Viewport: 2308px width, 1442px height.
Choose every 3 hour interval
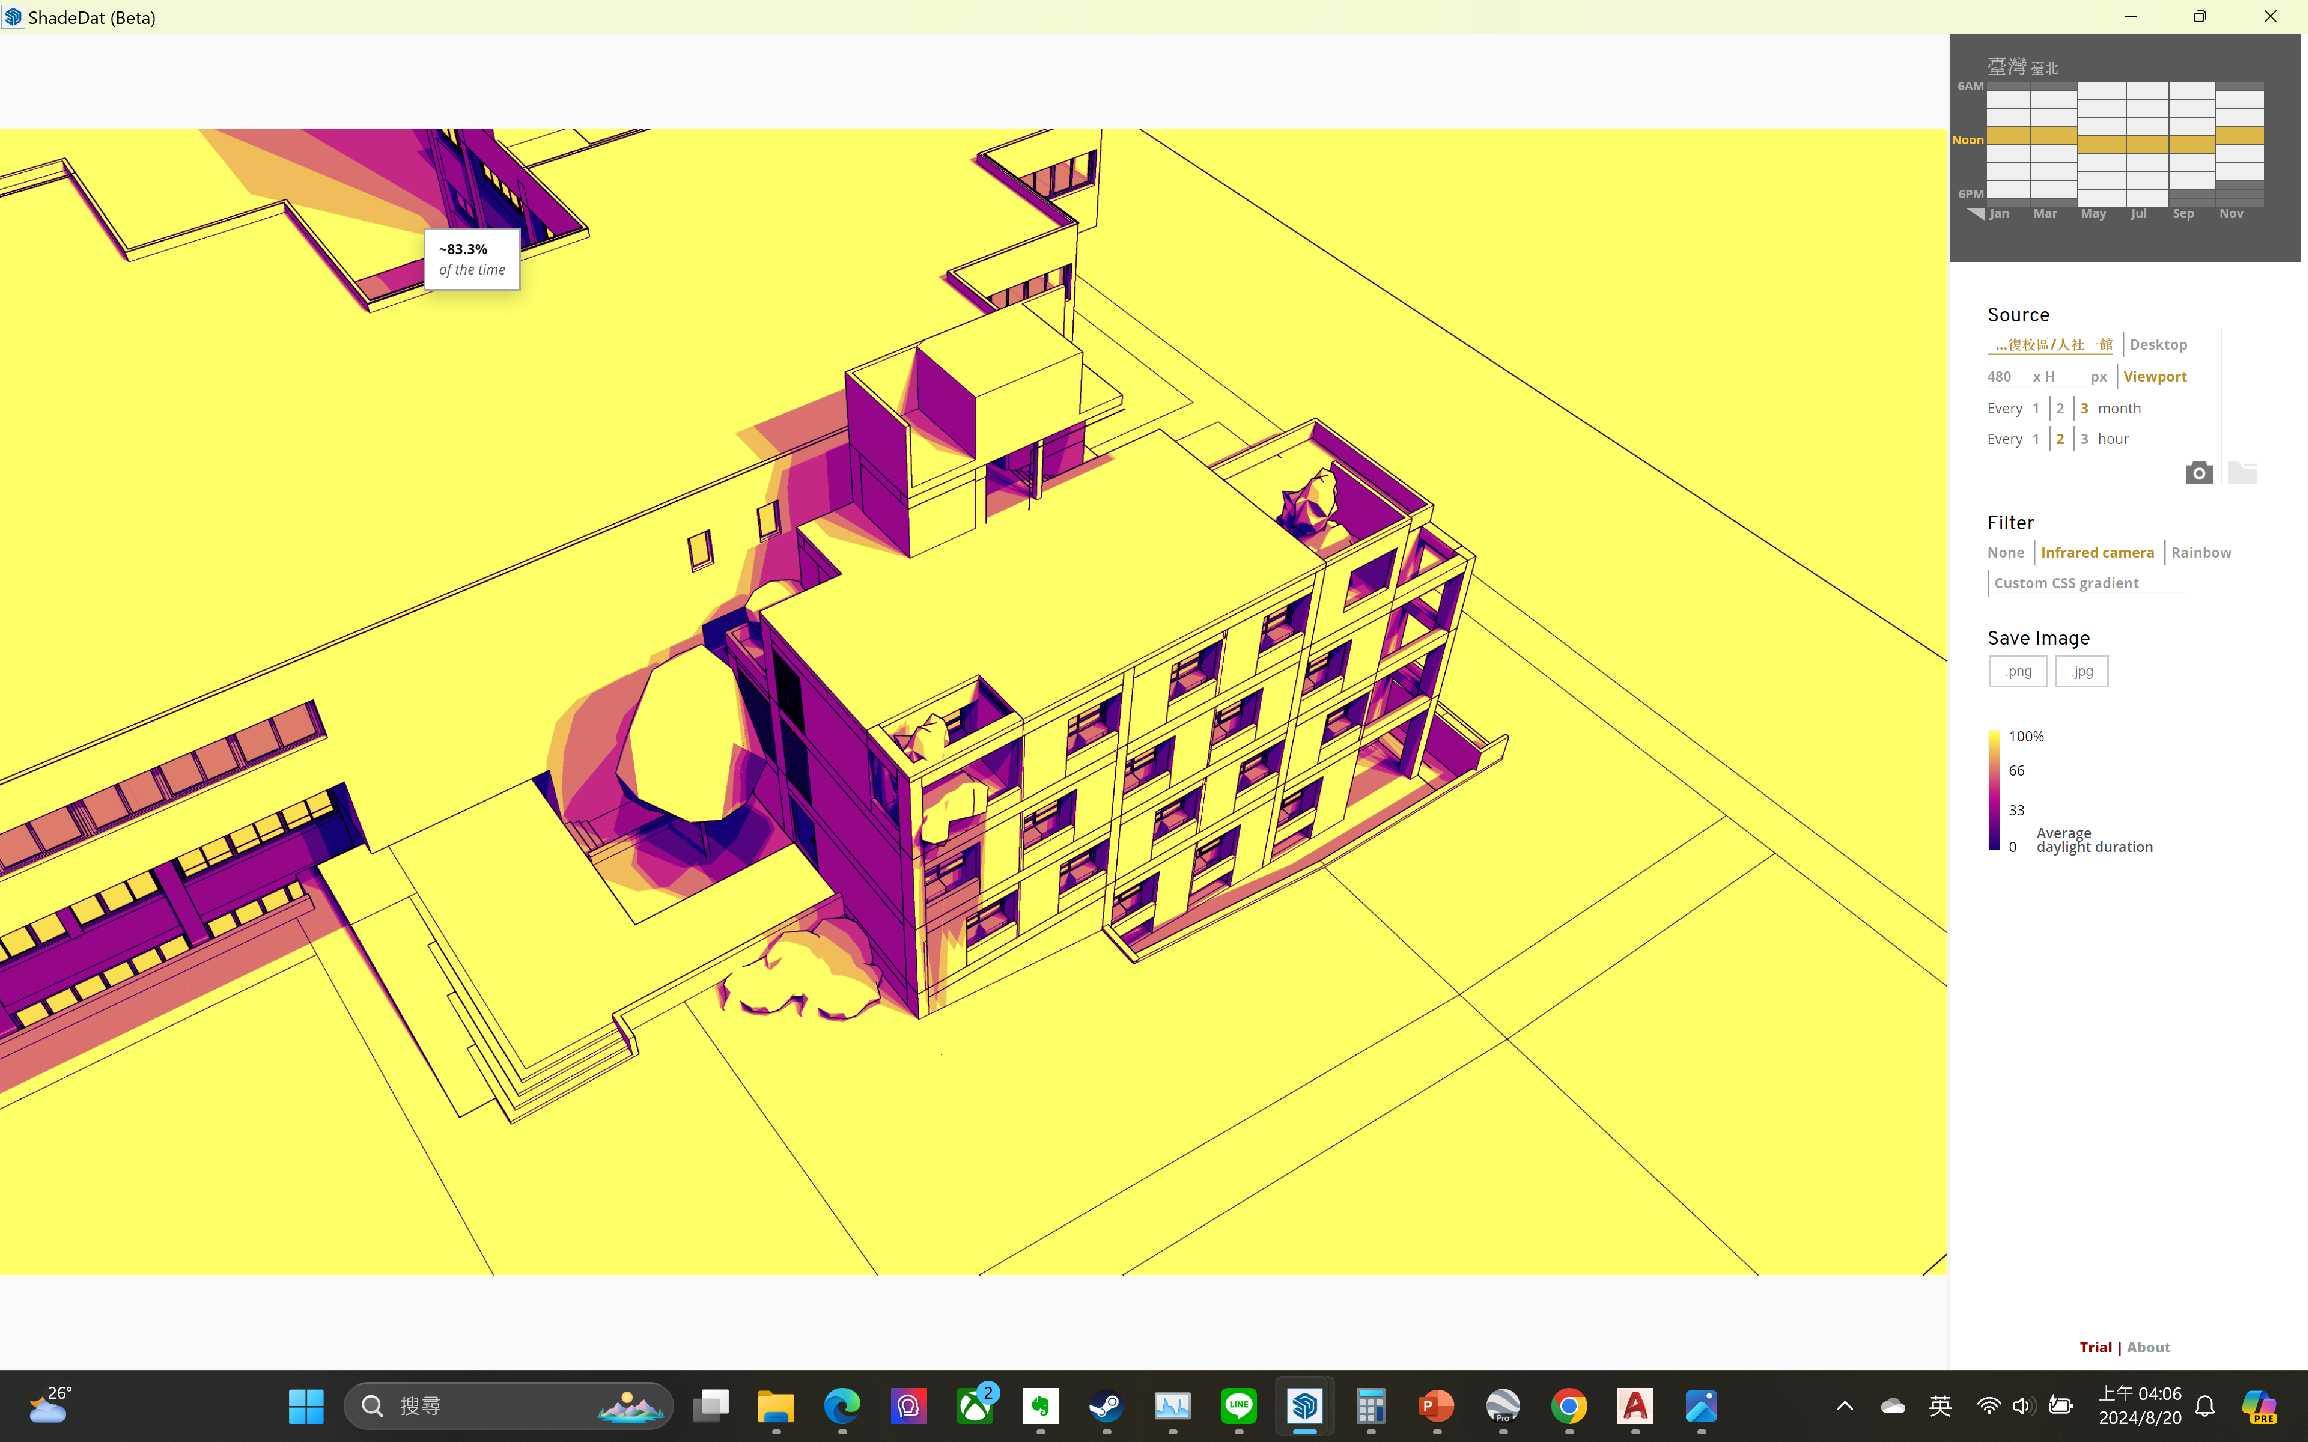(2084, 439)
